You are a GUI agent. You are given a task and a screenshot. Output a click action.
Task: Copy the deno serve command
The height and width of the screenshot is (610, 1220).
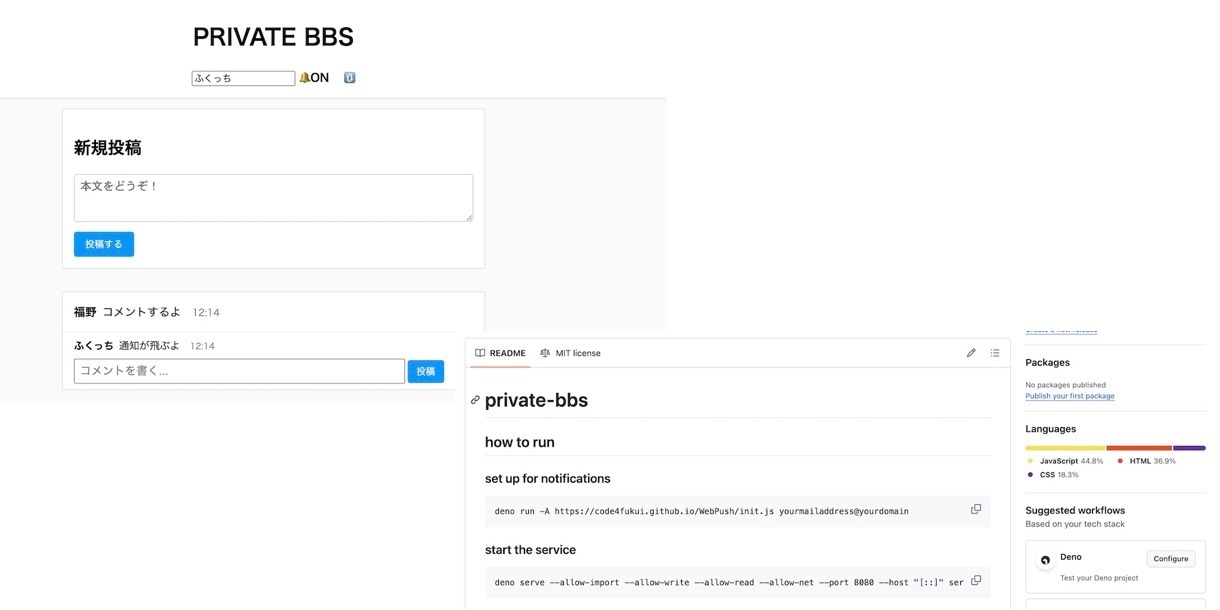pos(976,580)
